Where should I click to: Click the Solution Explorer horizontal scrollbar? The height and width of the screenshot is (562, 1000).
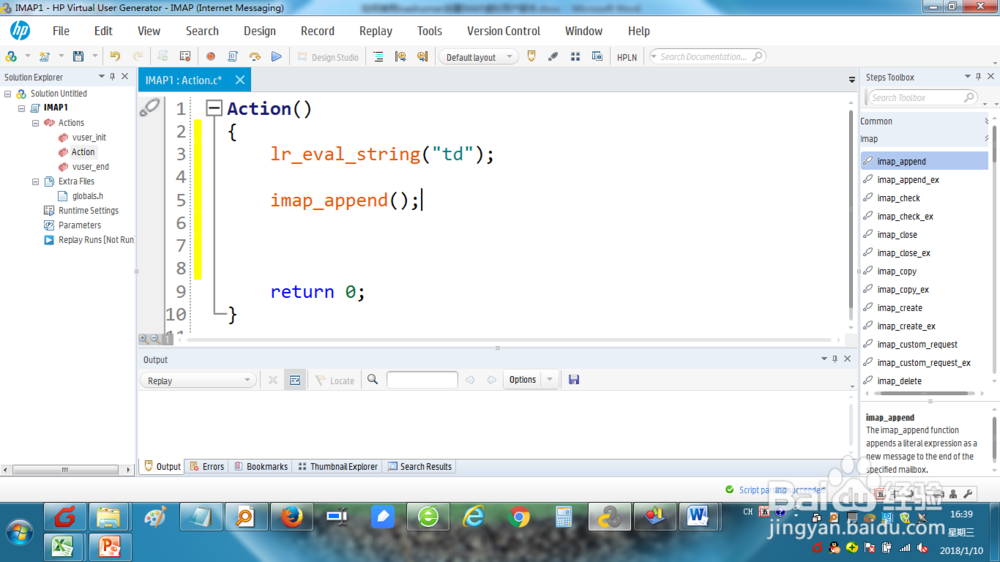click(x=66, y=470)
